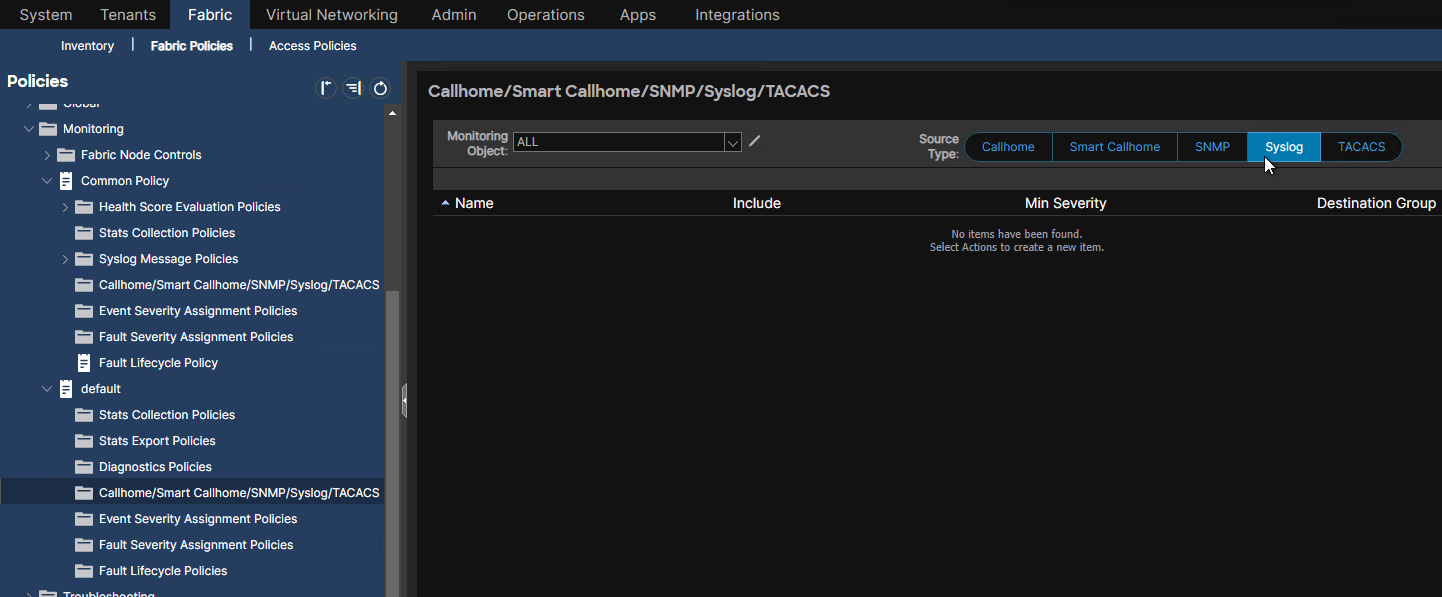Go to Inventory submenu

tap(87, 46)
